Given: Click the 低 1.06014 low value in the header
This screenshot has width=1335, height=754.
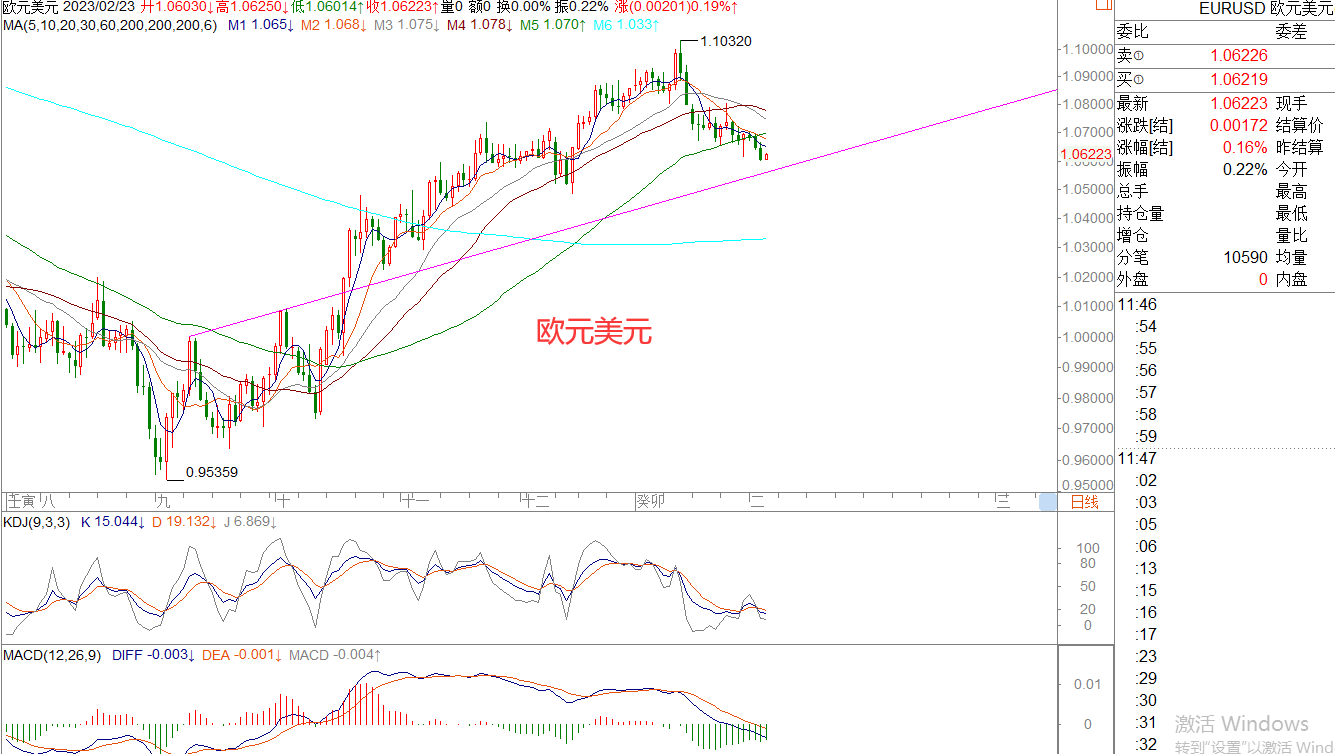Looking at the screenshot, I should pos(328,7).
